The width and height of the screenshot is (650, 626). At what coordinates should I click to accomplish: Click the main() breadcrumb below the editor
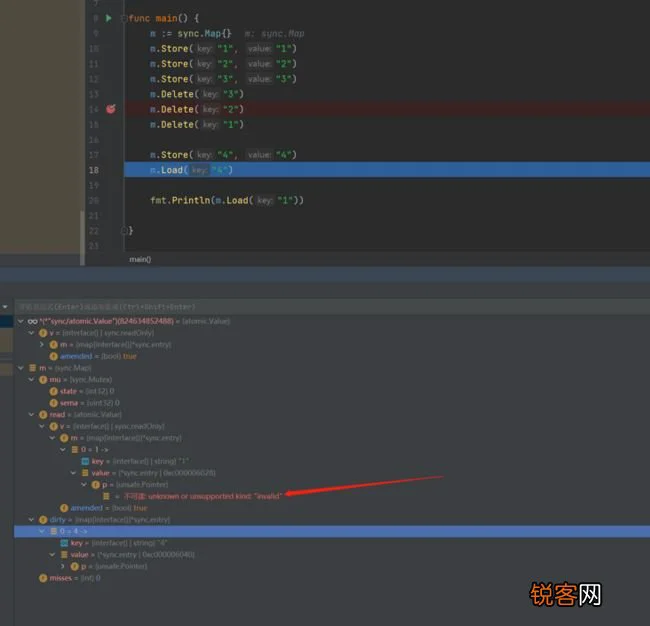(x=140, y=260)
